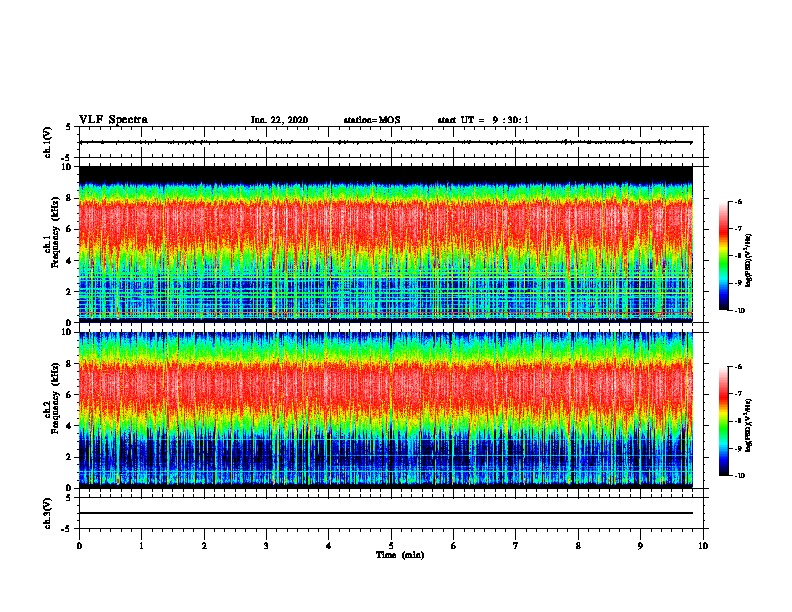The image size is (792, 612).
Task: Click the "Time (min)" x-axis label
Action: pos(400,555)
